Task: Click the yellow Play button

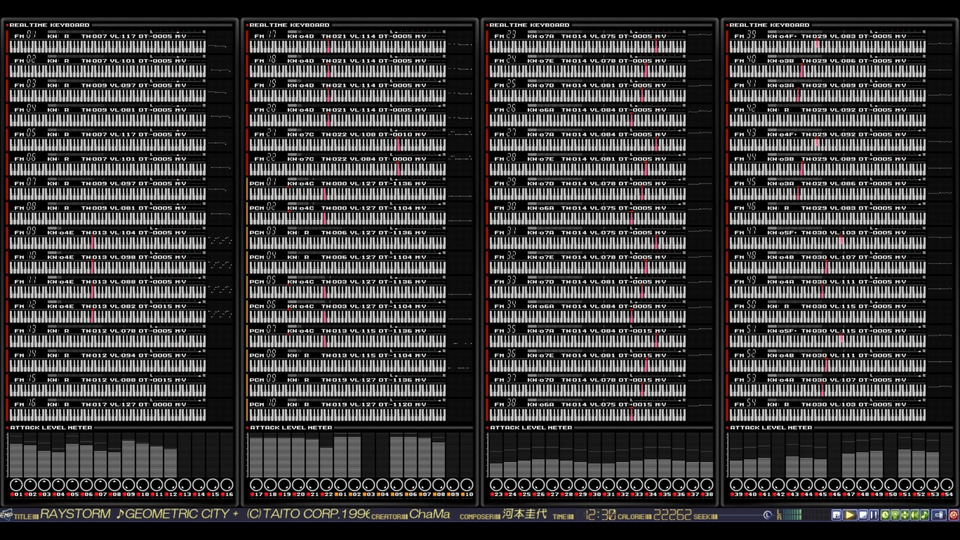Action: coord(850,516)
